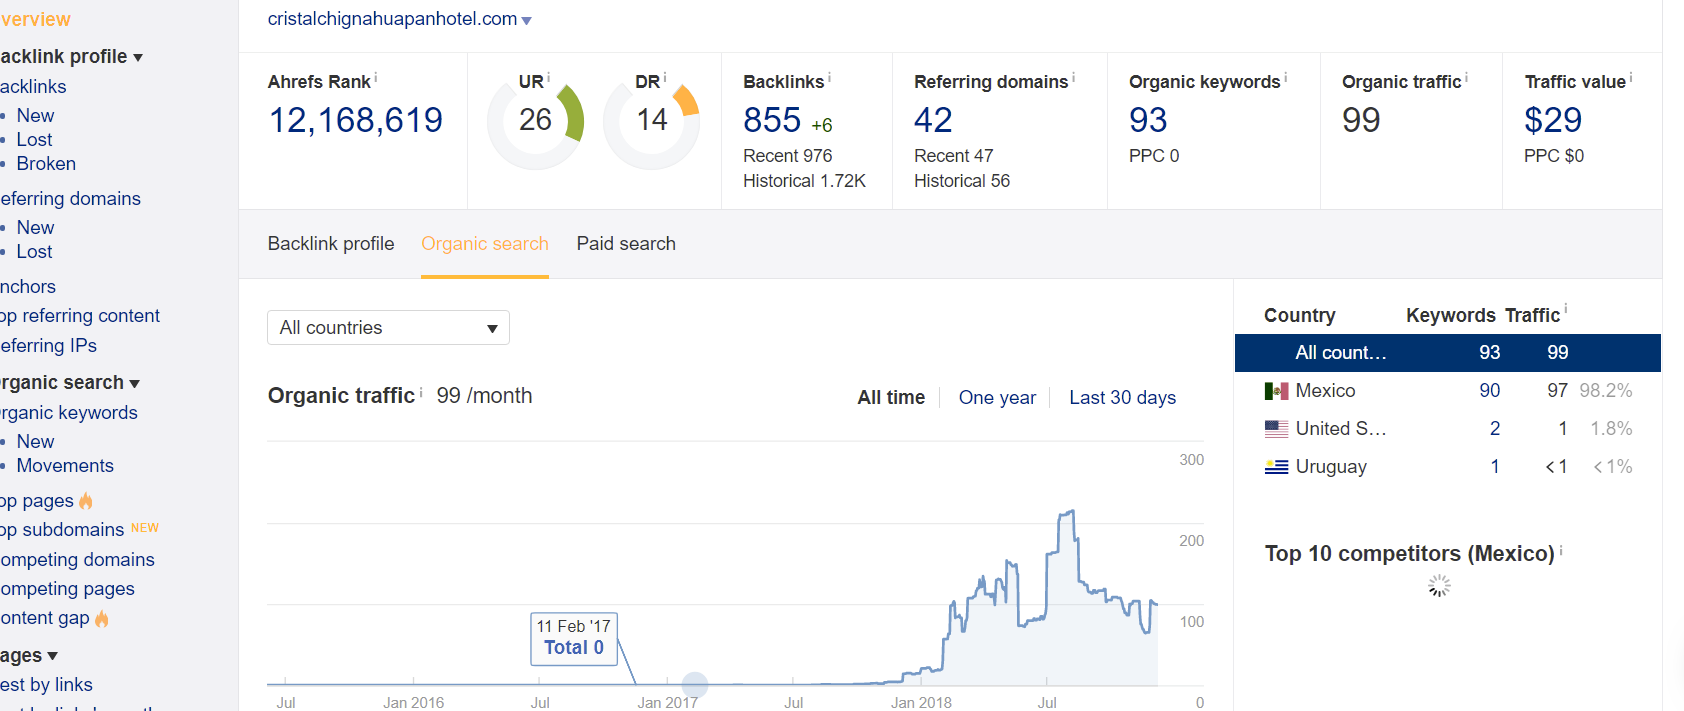Click the Organic keywords info icon
Image resolution: width=1684 pixels, height=711 pixels.
tap(1286, 77)
